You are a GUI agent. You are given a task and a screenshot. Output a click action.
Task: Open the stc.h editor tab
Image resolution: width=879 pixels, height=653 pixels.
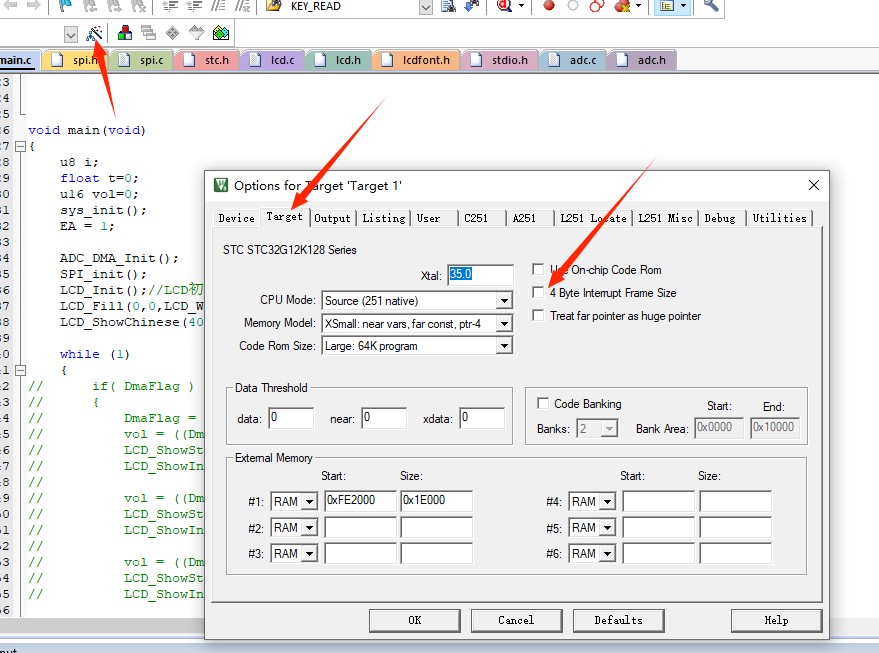point(209,60)
